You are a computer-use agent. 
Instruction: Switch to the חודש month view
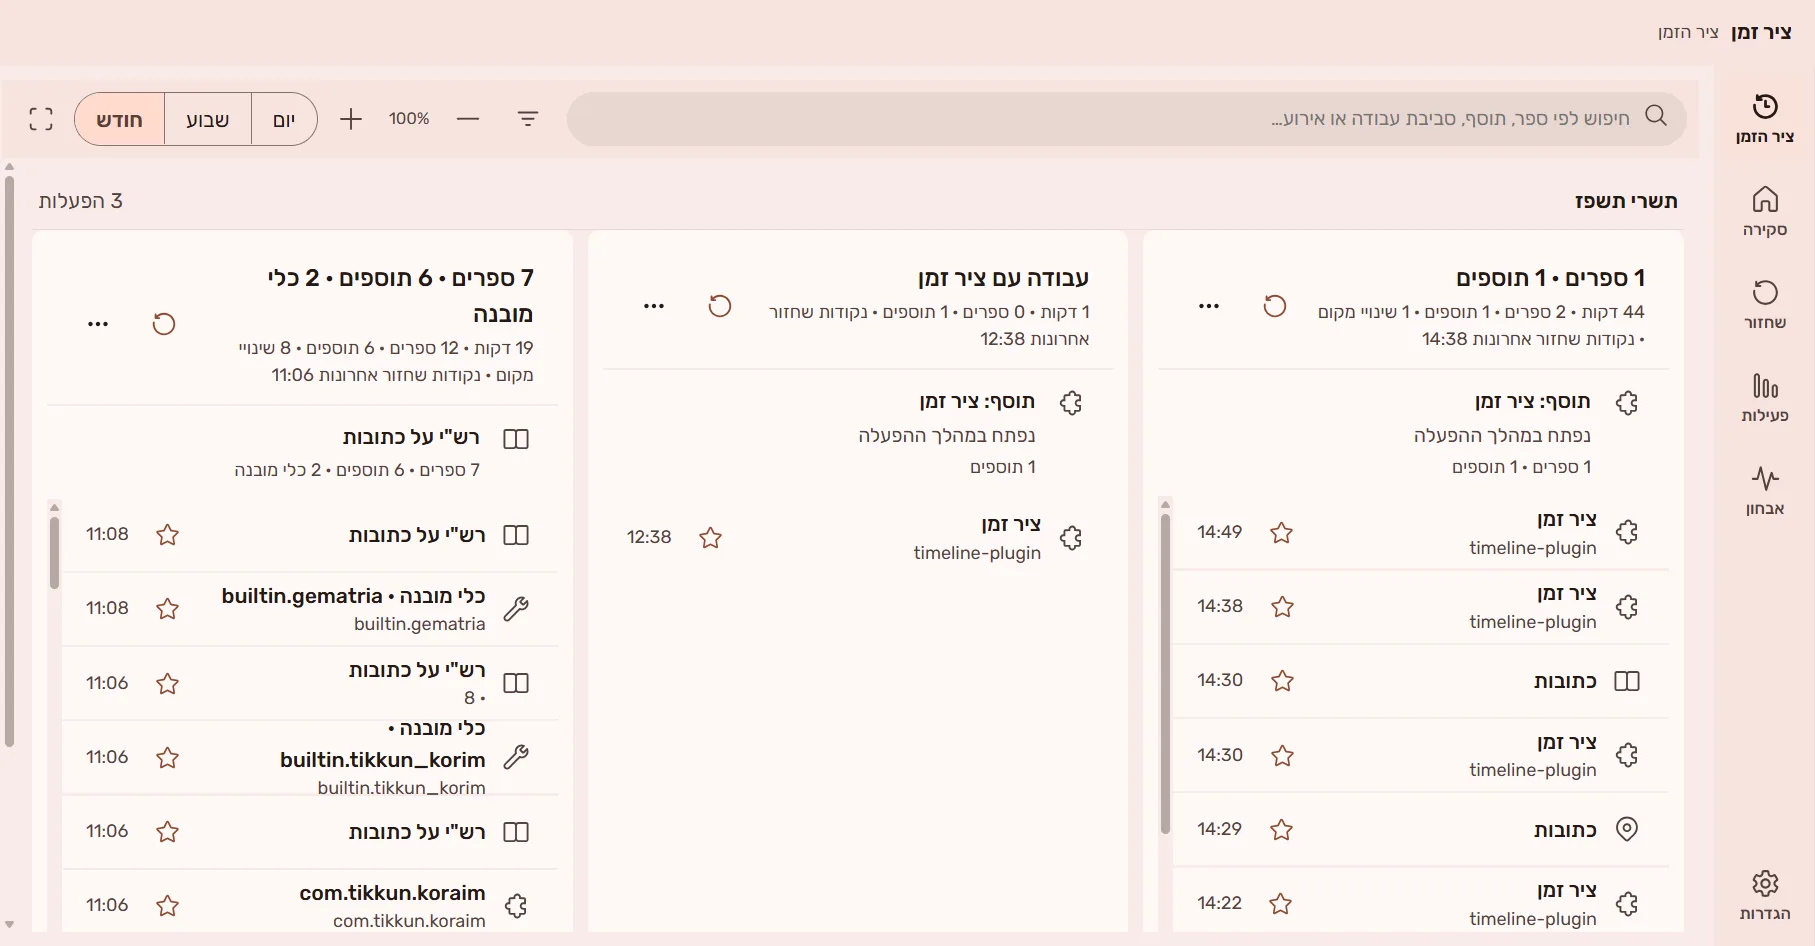(x=120, y=120)
